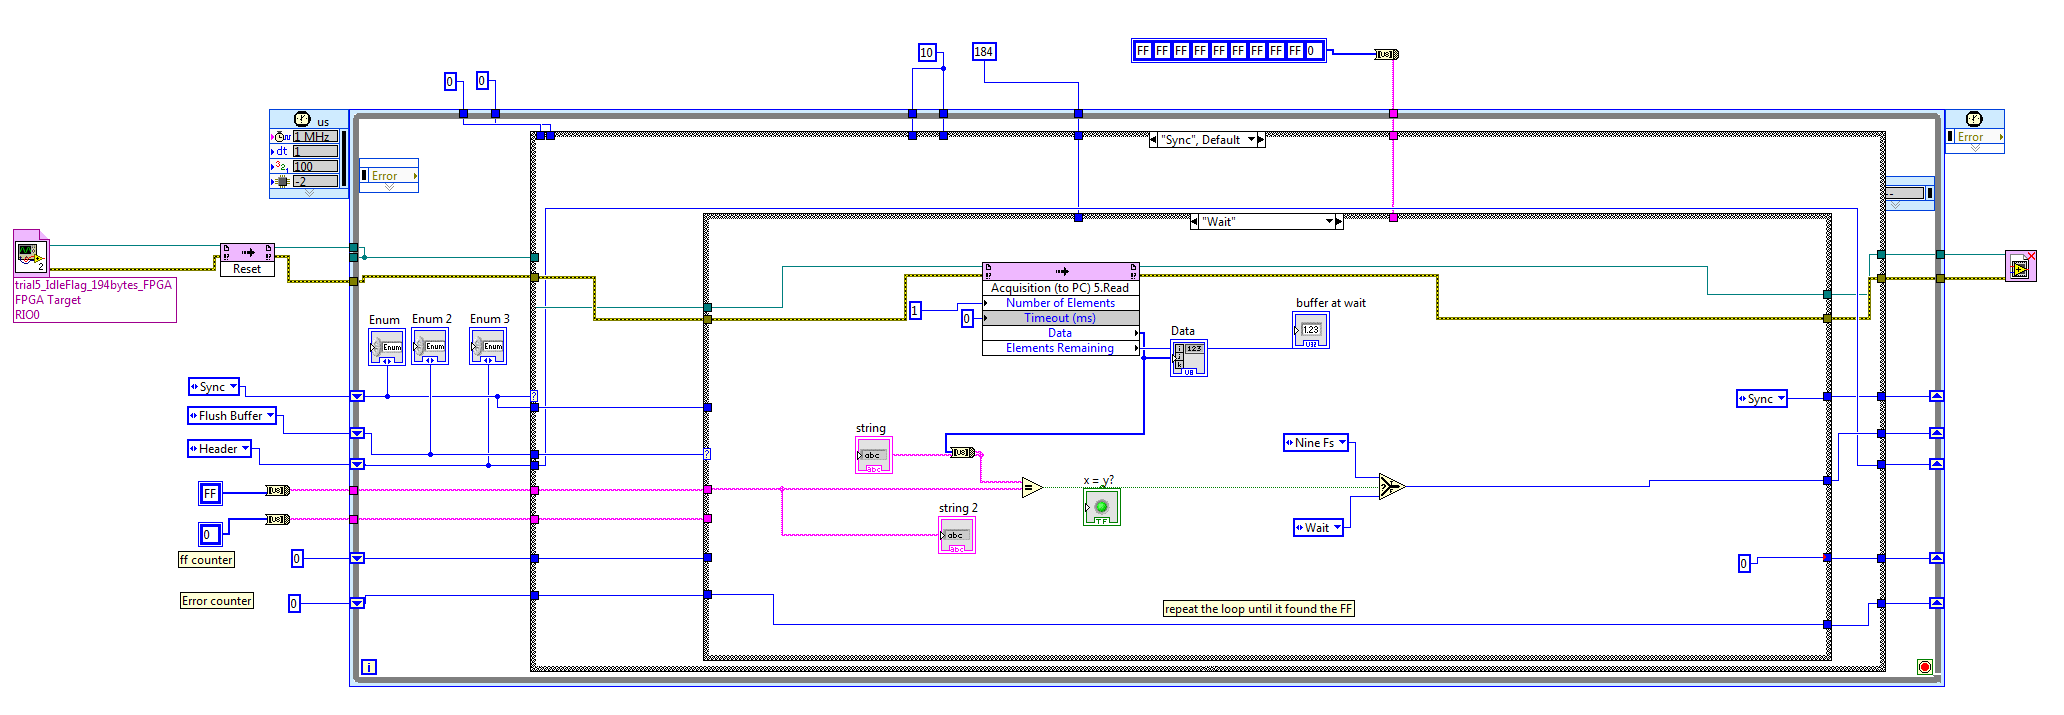Click the loop stop condition terminal
The height and width of the screenshot is (715, 2064).
point(1925,667)
